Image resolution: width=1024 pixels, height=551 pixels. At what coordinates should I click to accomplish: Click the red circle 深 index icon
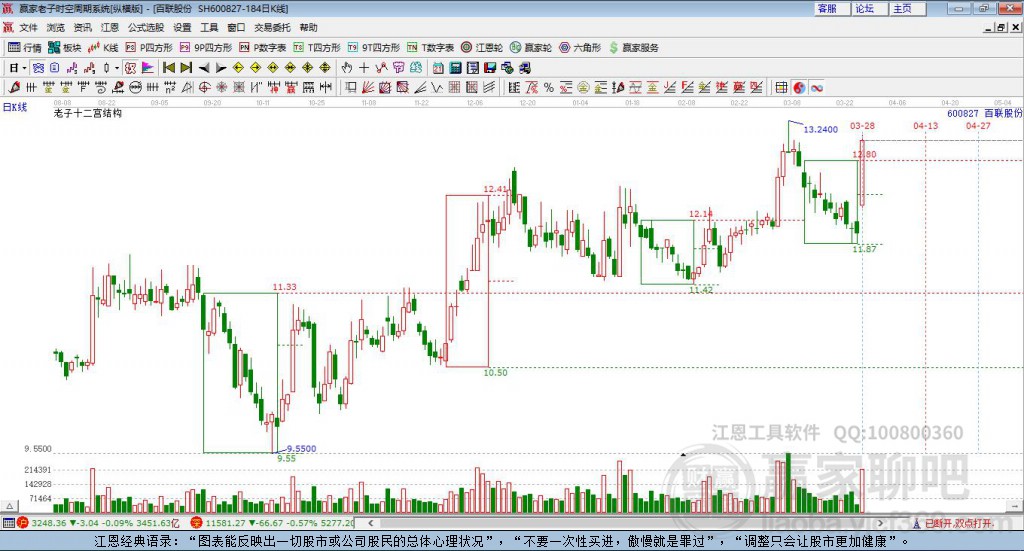pos(196,522)
